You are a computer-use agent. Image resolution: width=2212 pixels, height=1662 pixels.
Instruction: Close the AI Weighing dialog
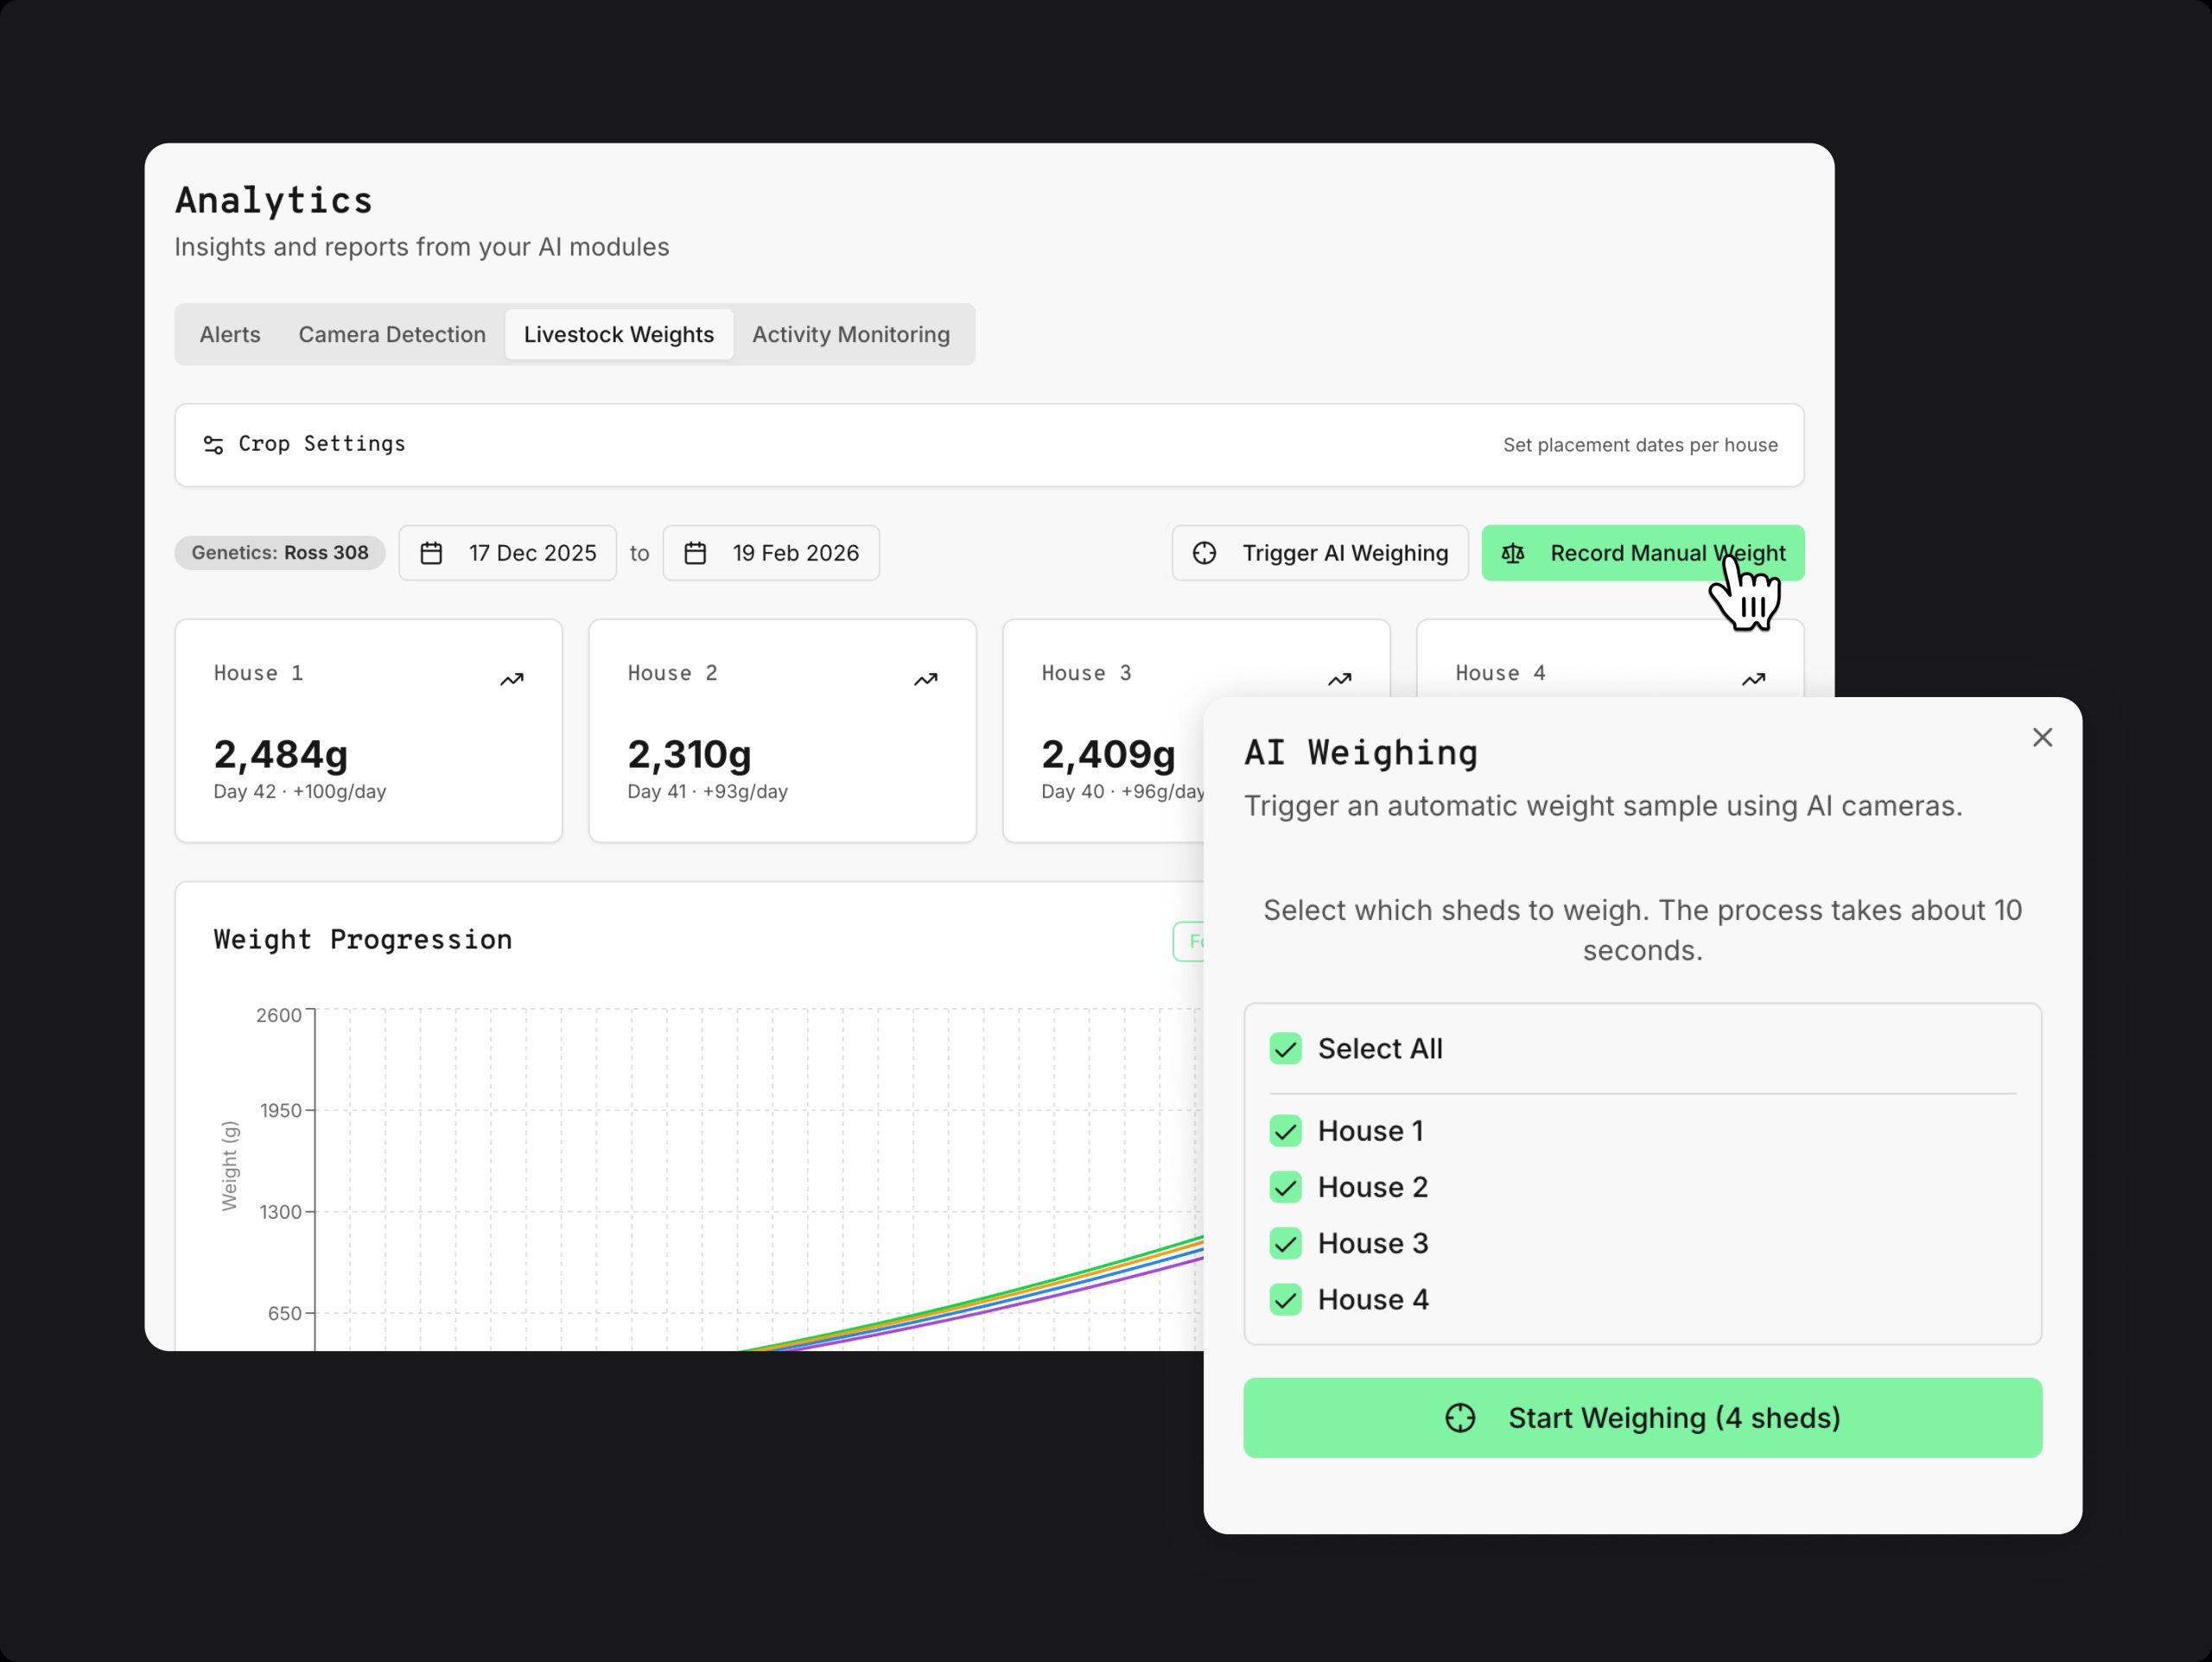tap(2041, 737)
